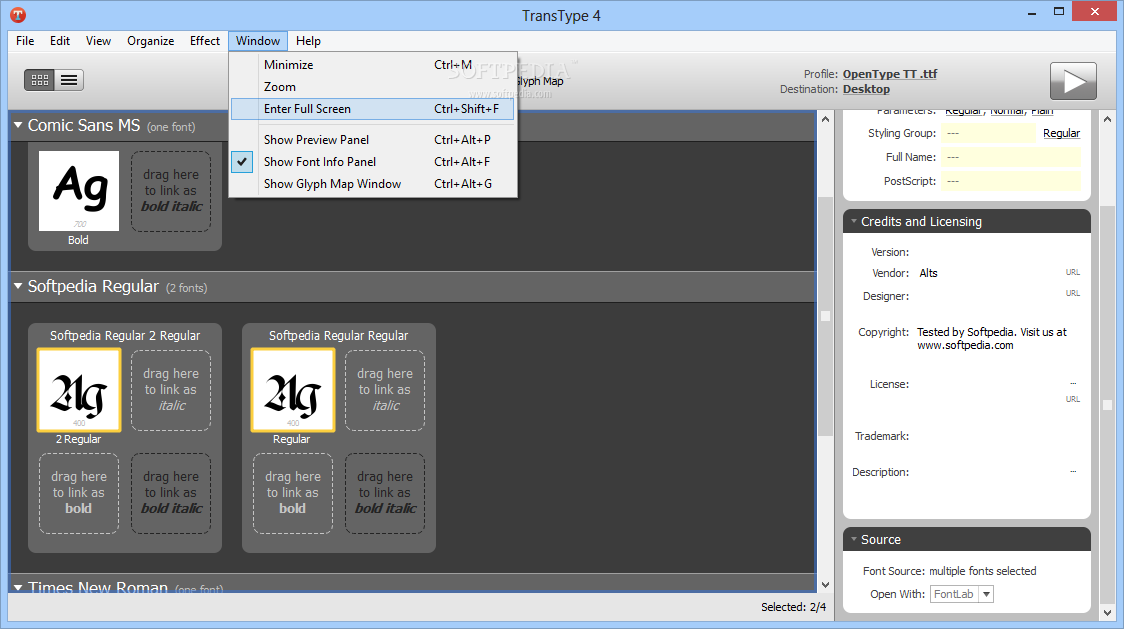
Task: Open the Effect menu
Action: (204, 41)
